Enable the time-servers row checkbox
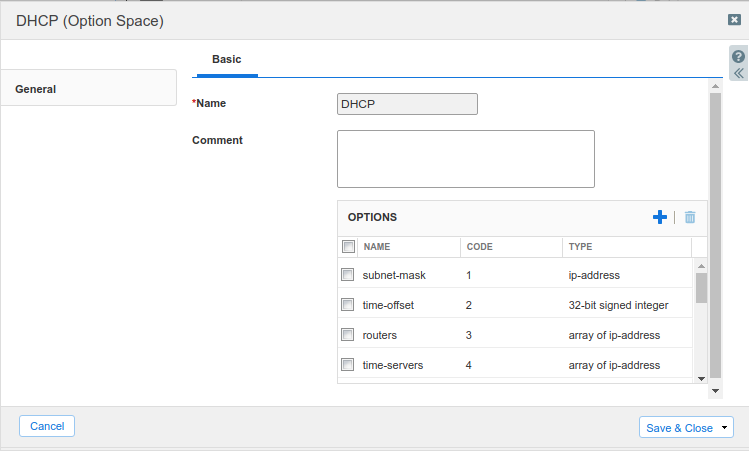The height and width of the screenshot is (451, 749). 348,365
